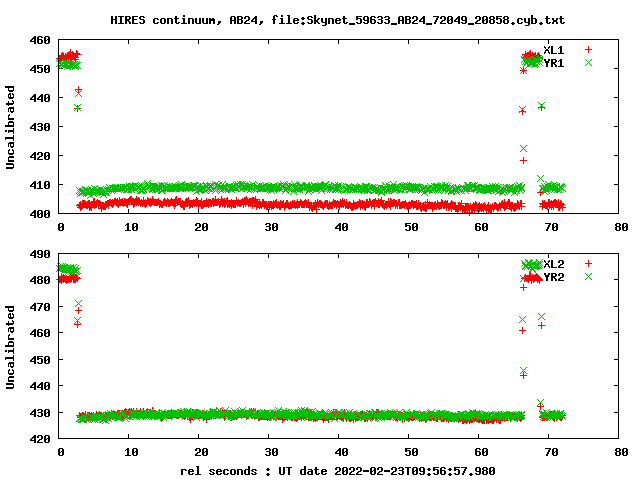The width and height of the screenshot is (640, 480).
Task: Click the red plus marker beside XL1
Action: point(588,50)
